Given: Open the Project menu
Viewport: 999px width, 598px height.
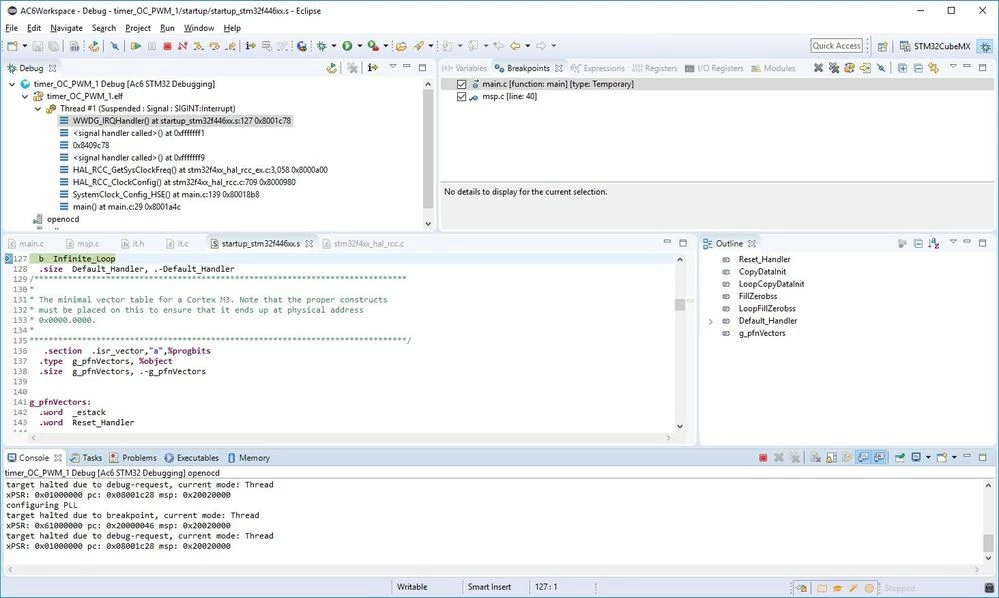Looking at the screenshot, I should click(x=138, y=28).
